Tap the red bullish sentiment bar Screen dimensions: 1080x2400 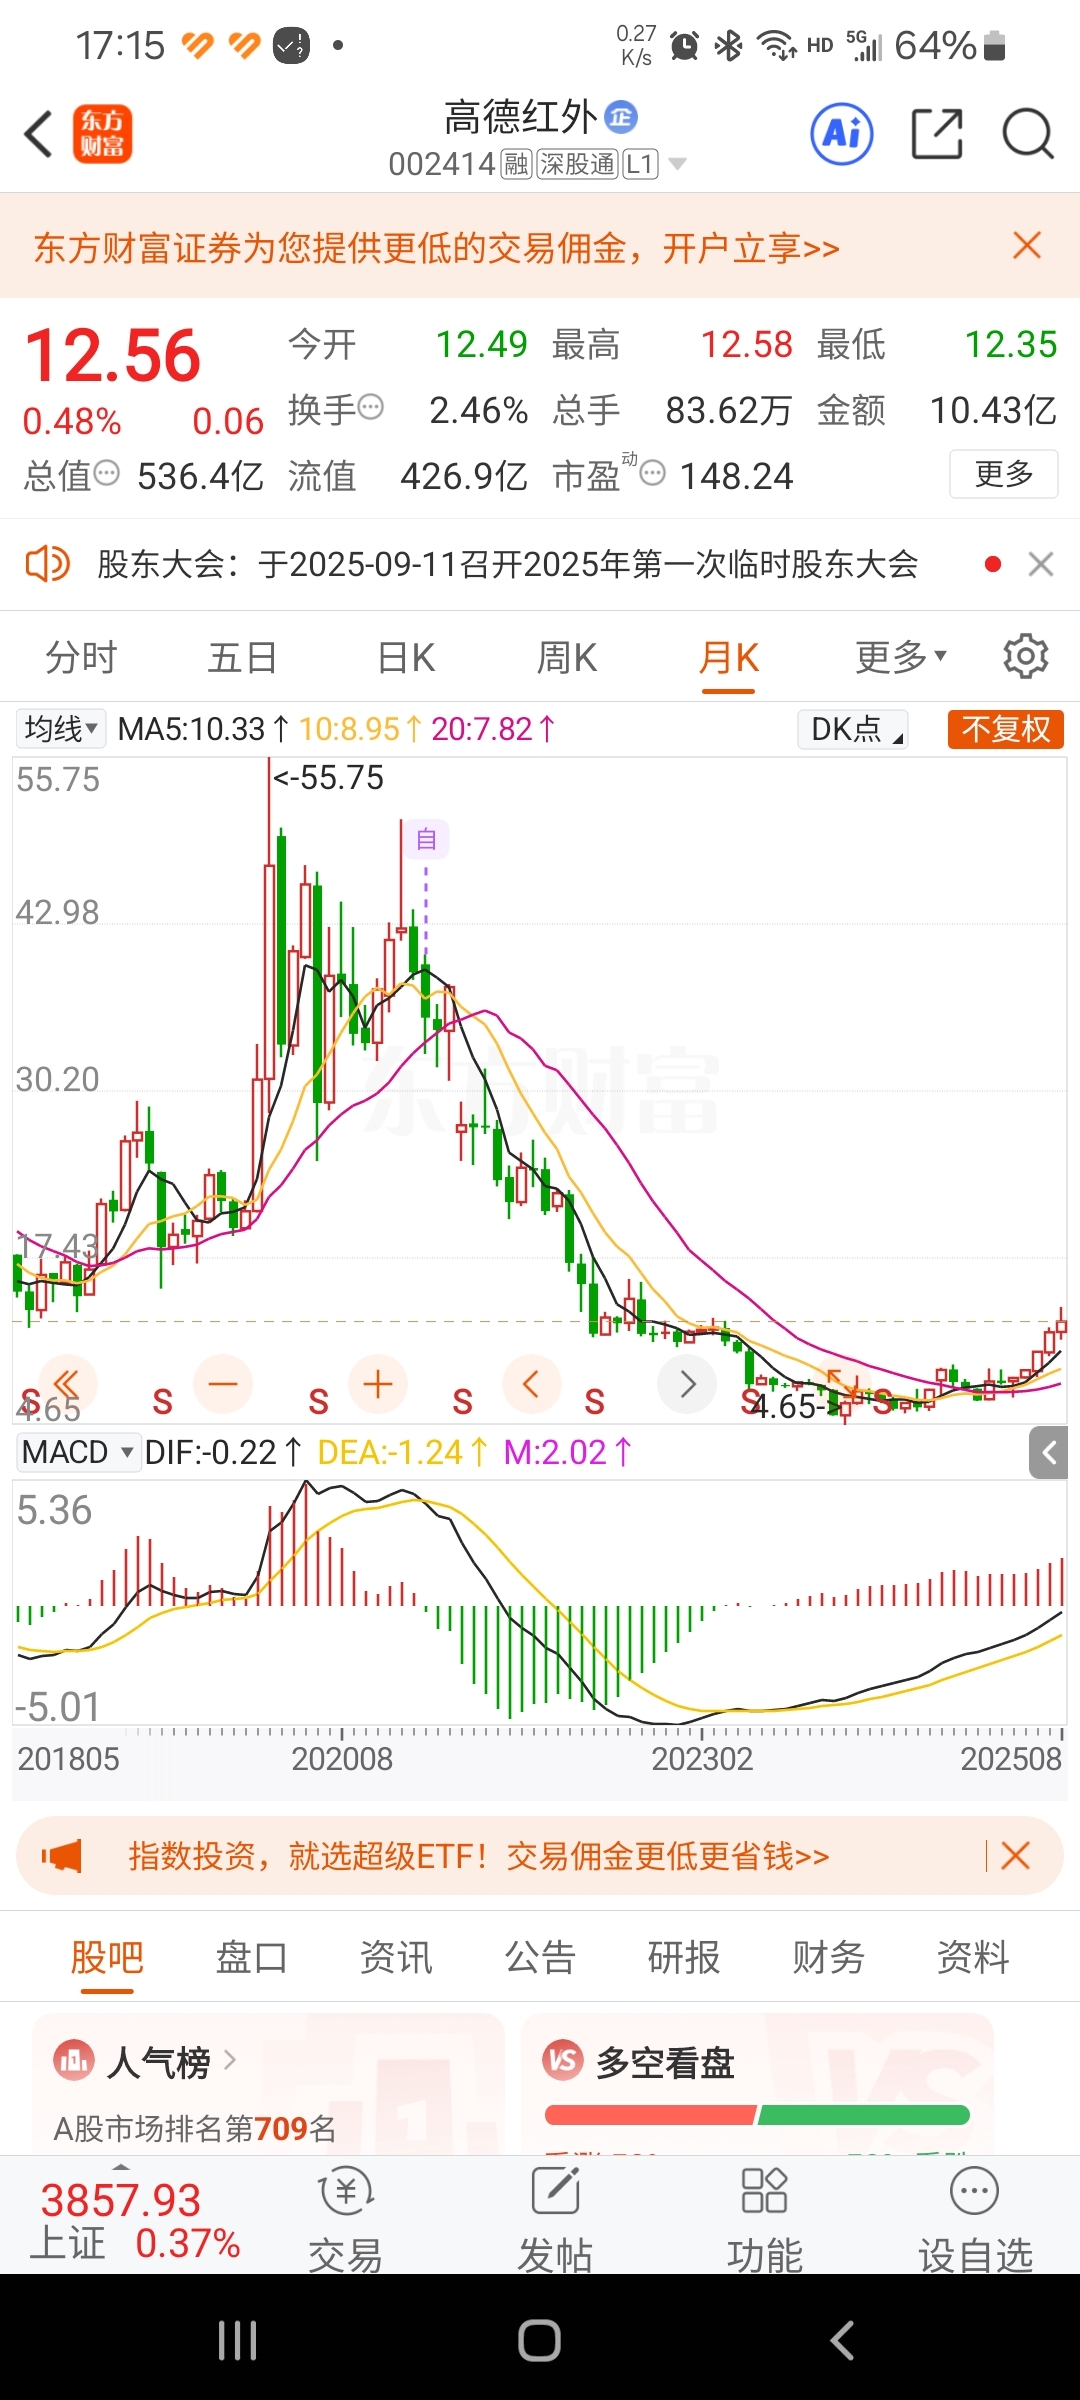click(x=650, y=2115)
